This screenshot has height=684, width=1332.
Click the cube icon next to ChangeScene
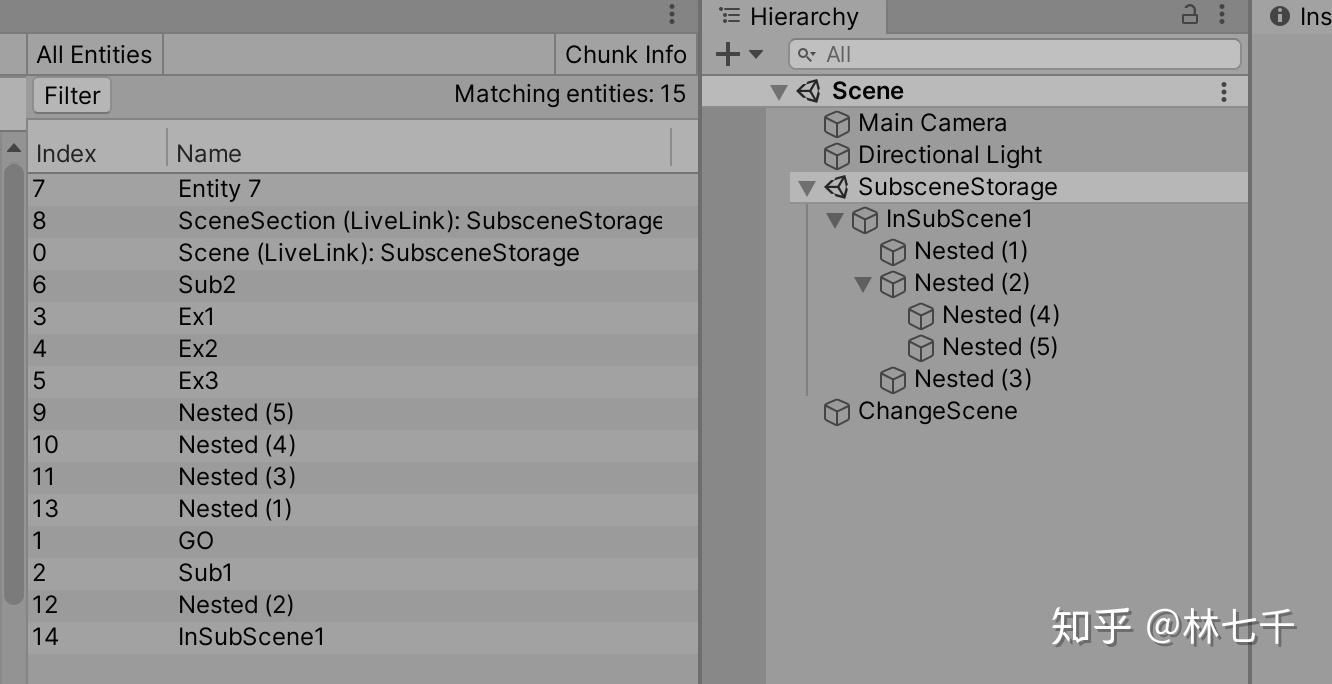837,411
